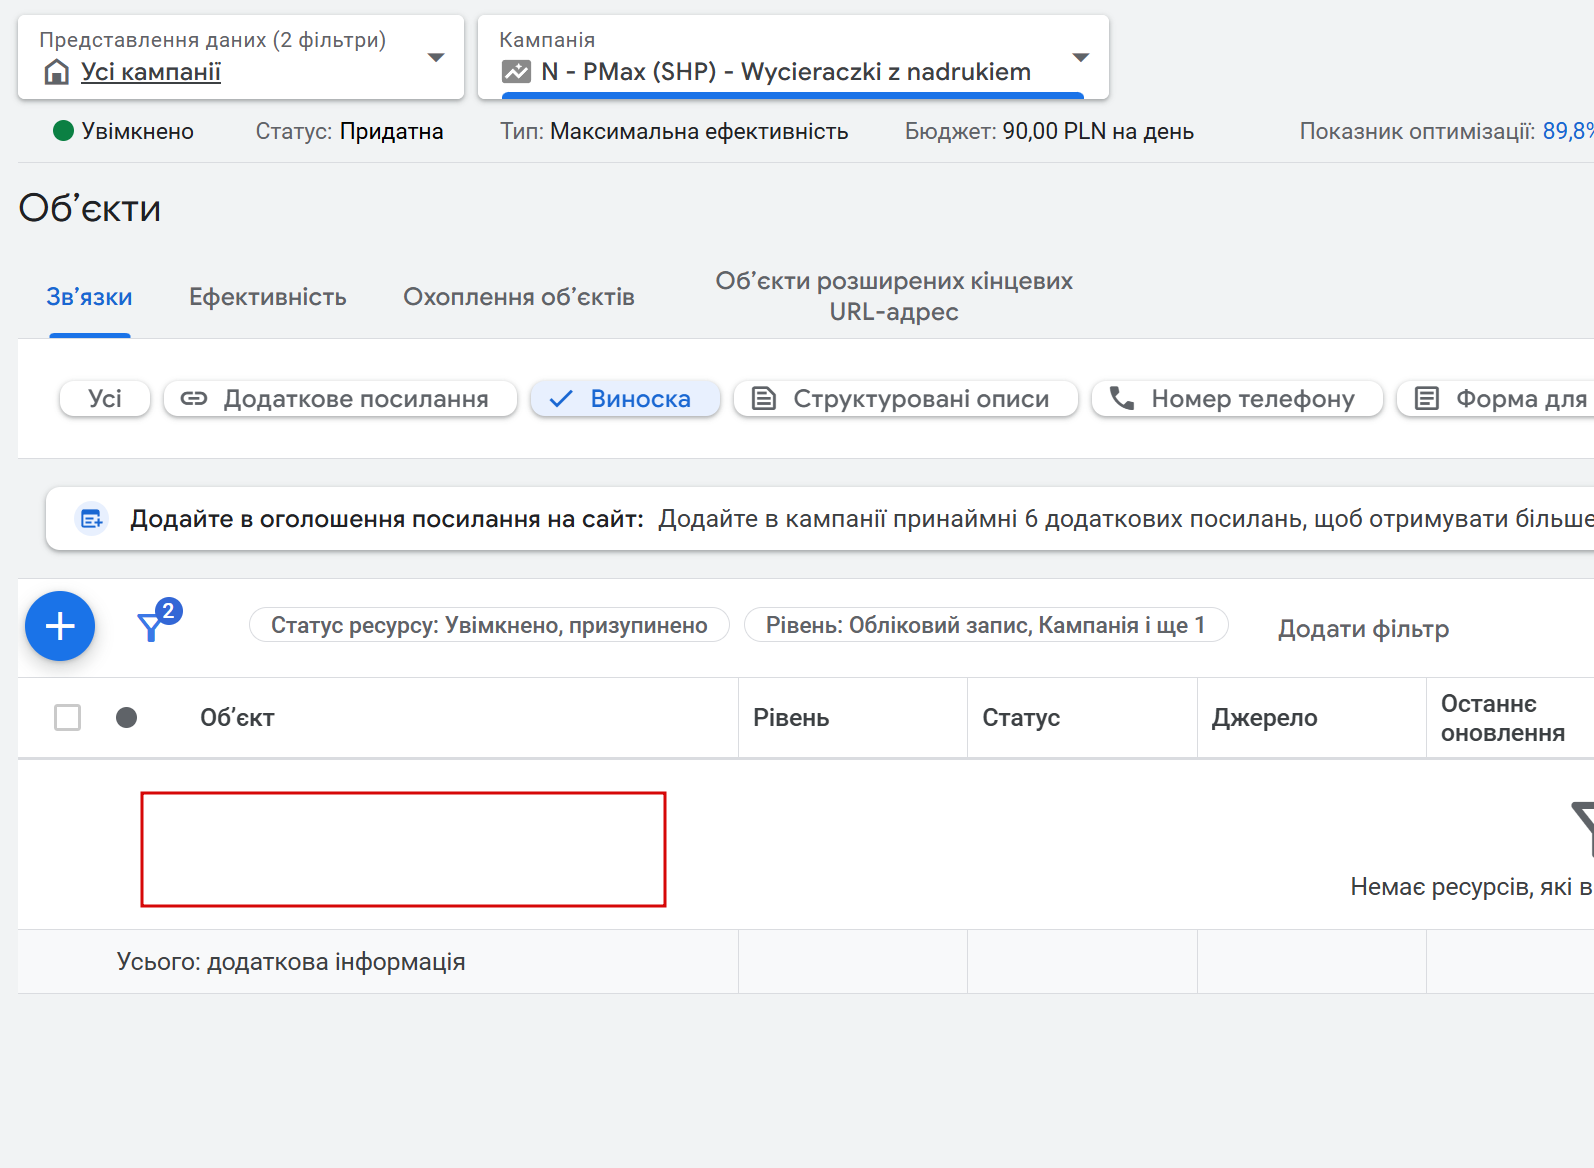Click the recommendation icon in the sitelinks banner
Image resolution: width=1594 pixels, height=1168 pixels.
tap(92, 519)
